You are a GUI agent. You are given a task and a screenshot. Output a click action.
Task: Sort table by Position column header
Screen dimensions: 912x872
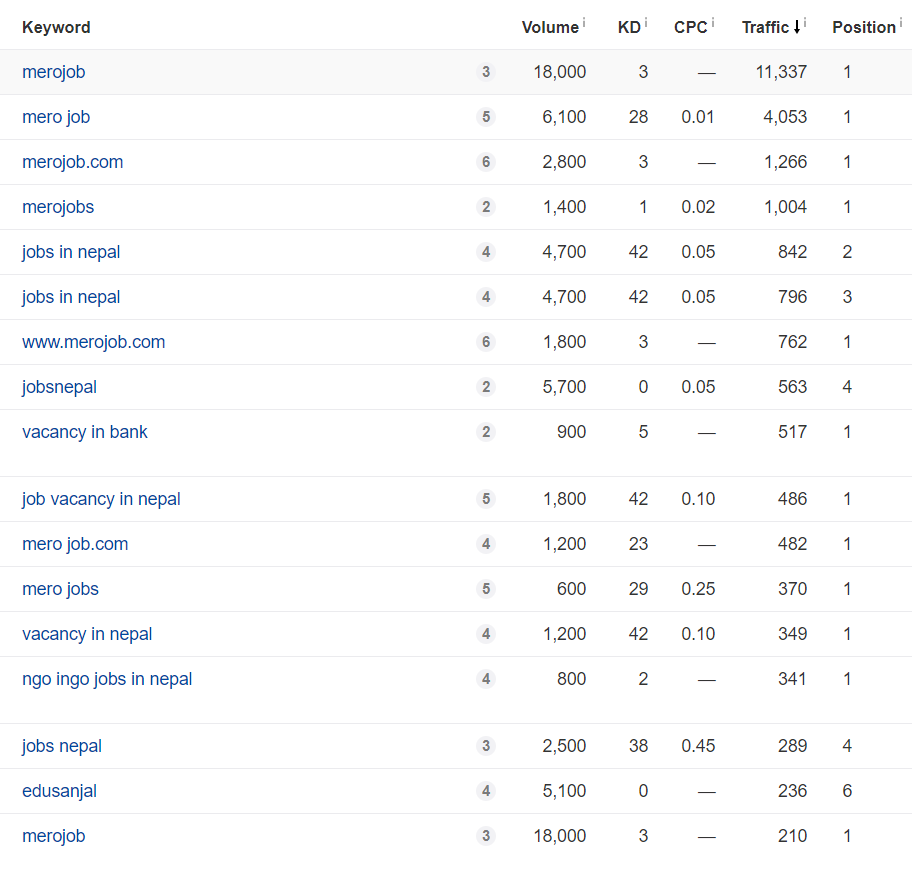(x=863, y=27)
